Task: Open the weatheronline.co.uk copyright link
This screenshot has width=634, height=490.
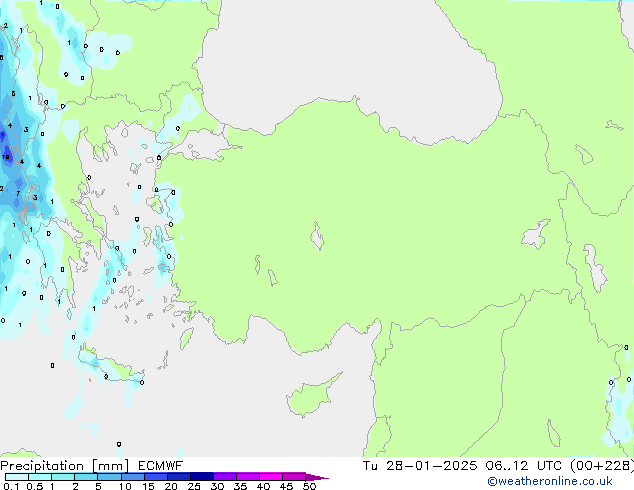Action: (550, 481)
